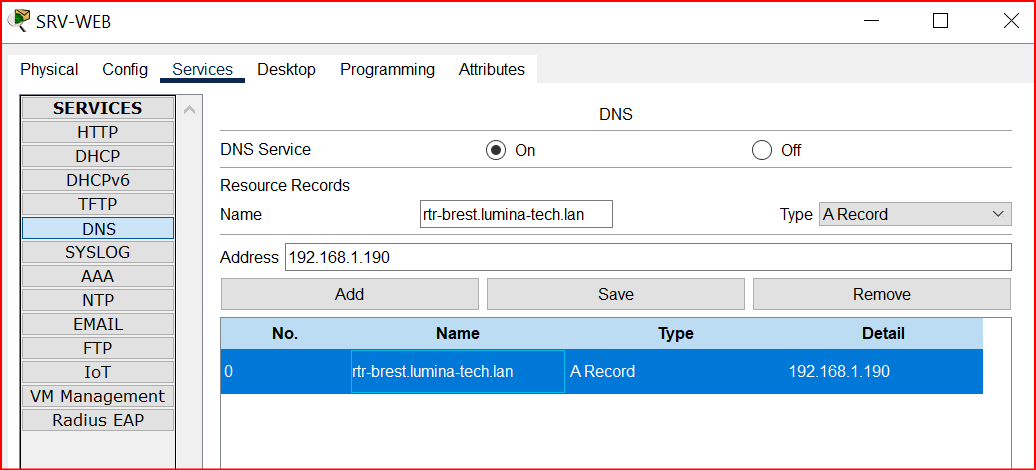Select the DNS service entry

[x=98, y=228]
